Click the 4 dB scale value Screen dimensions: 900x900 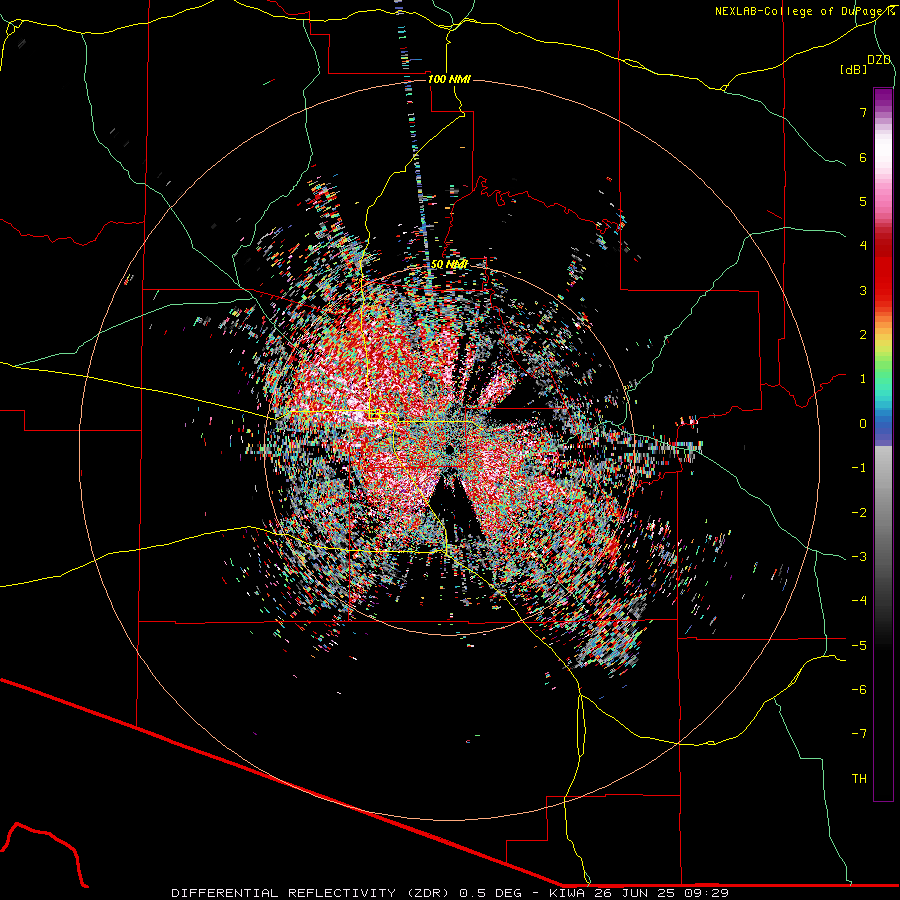[863, 246]
